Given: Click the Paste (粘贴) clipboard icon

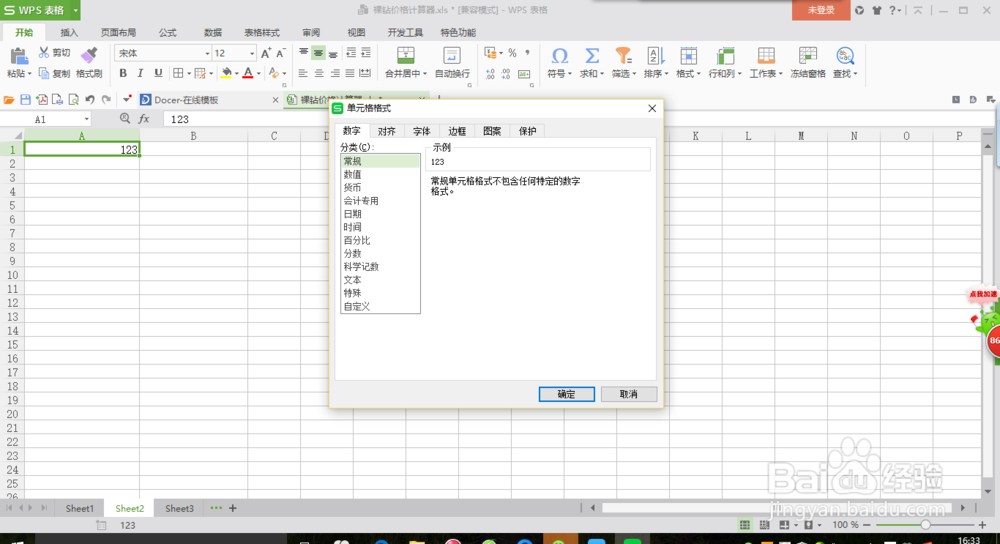Looking at the screenshot, I should tap(18, 57).
